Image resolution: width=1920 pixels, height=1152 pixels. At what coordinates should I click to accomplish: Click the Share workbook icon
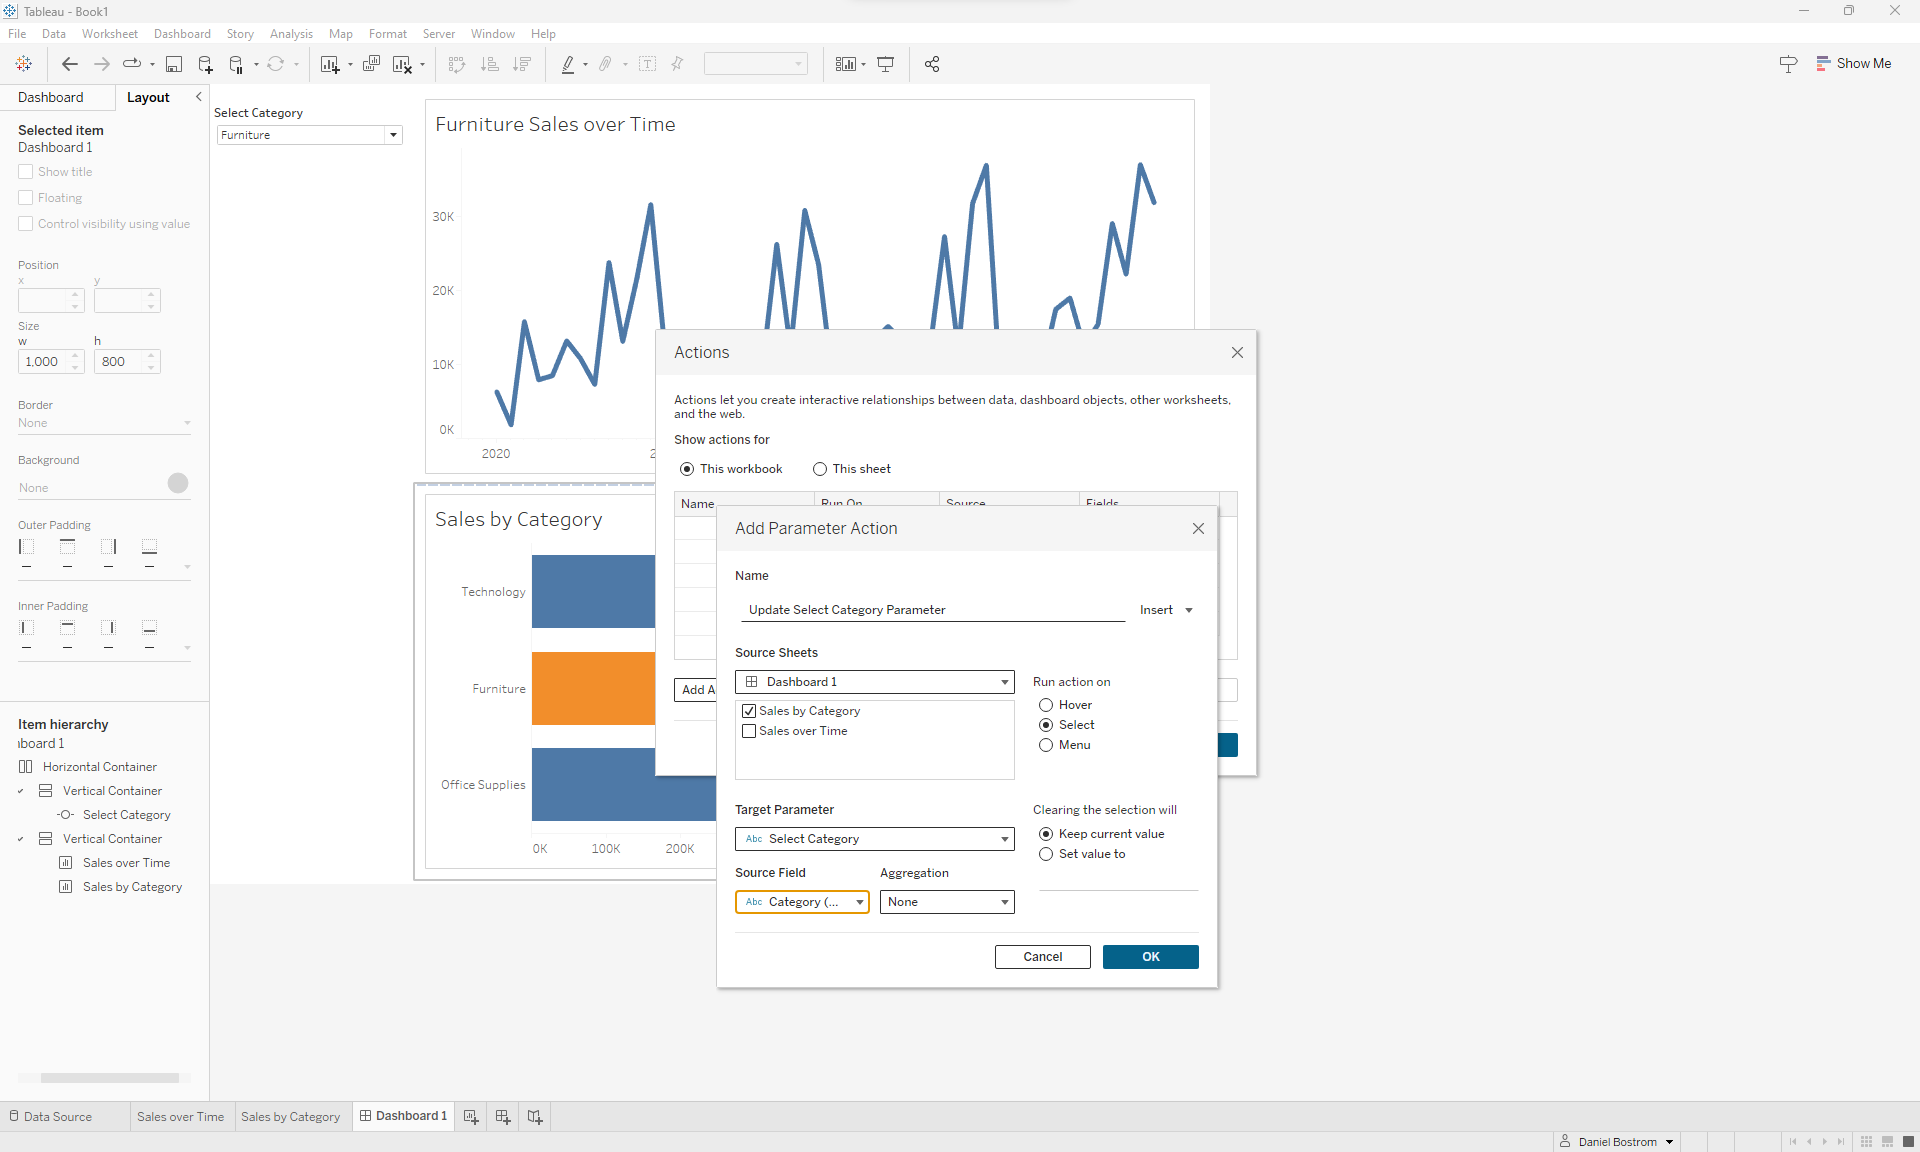click(x=932, y=64)
